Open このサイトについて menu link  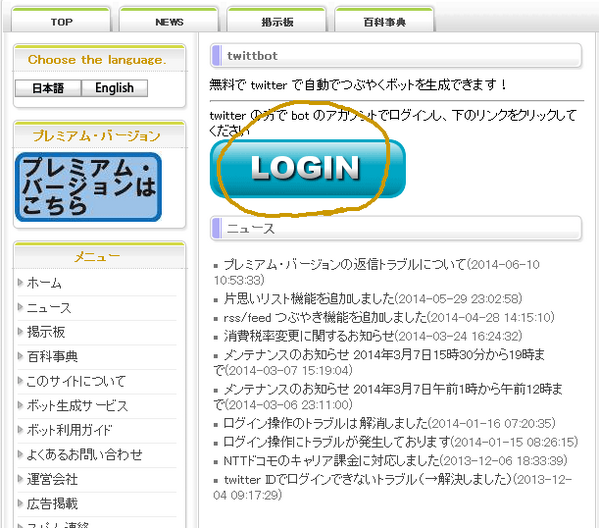pyautogui.click(x=76, y=381)
